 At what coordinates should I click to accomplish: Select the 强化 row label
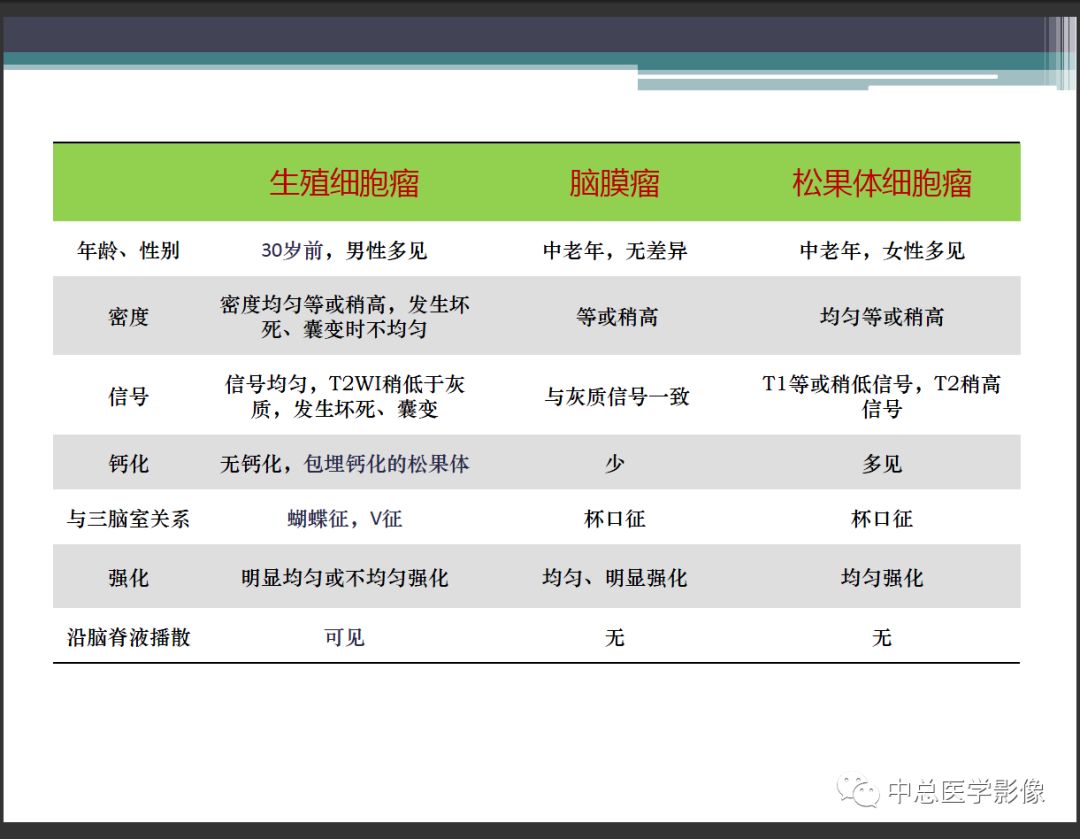128,577
